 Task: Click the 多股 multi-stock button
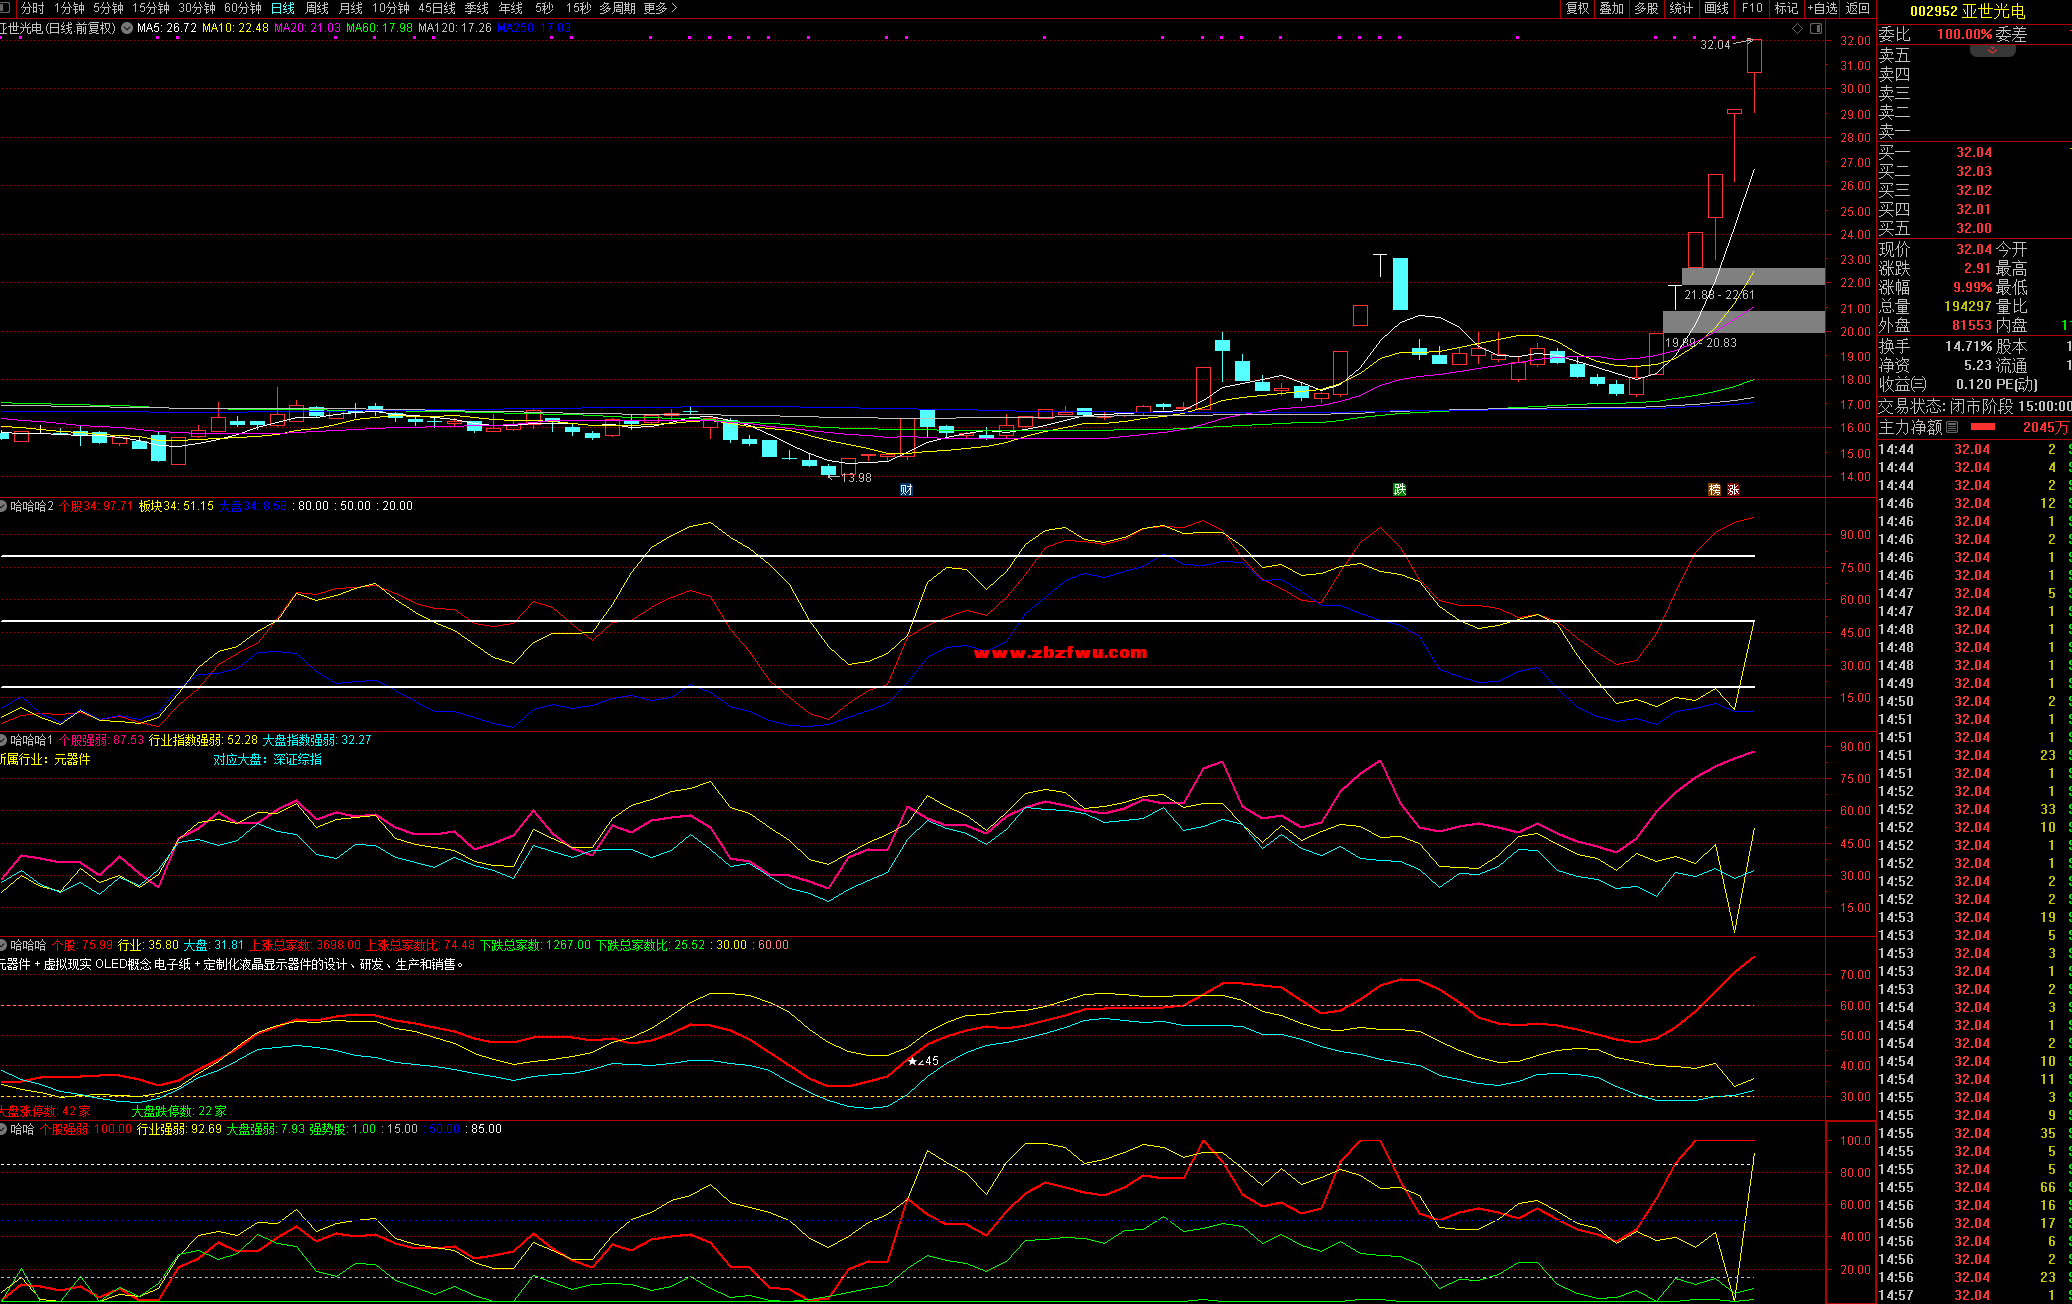1646,8
